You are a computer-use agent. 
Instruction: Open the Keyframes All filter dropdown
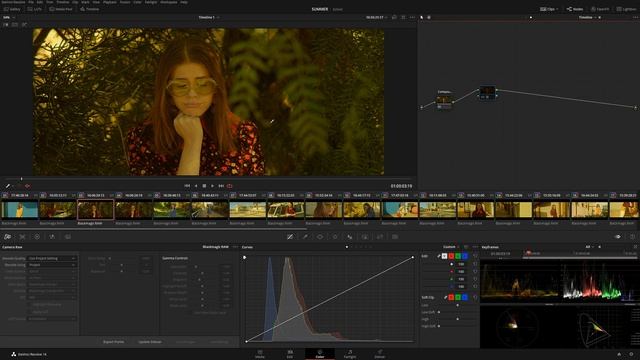pyautogui.click(x=590, y=247)
